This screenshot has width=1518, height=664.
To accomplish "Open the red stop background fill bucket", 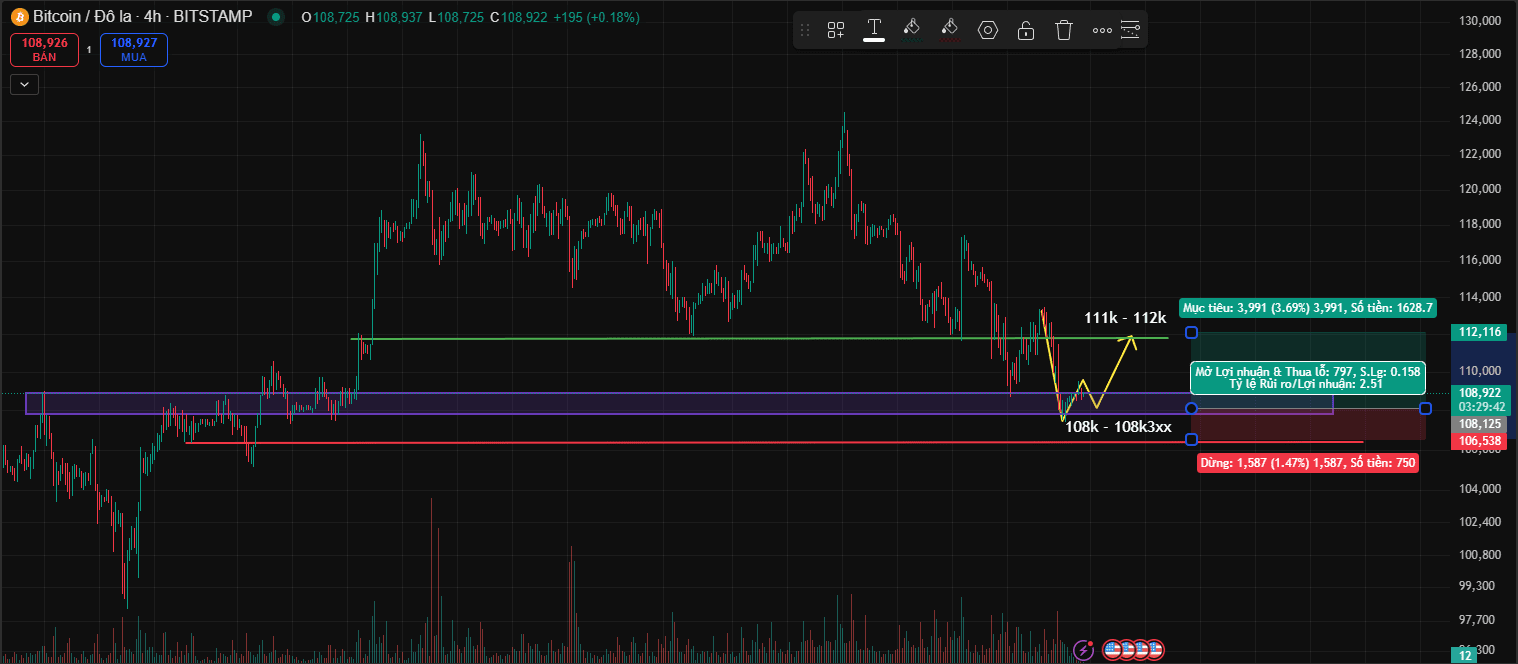I will [950, 29].
